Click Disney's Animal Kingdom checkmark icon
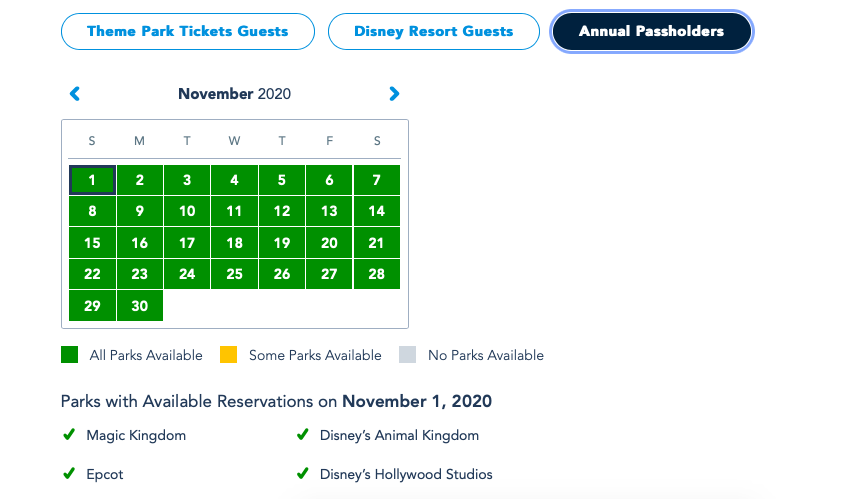 pyautogui.click(x=302, y=435)
